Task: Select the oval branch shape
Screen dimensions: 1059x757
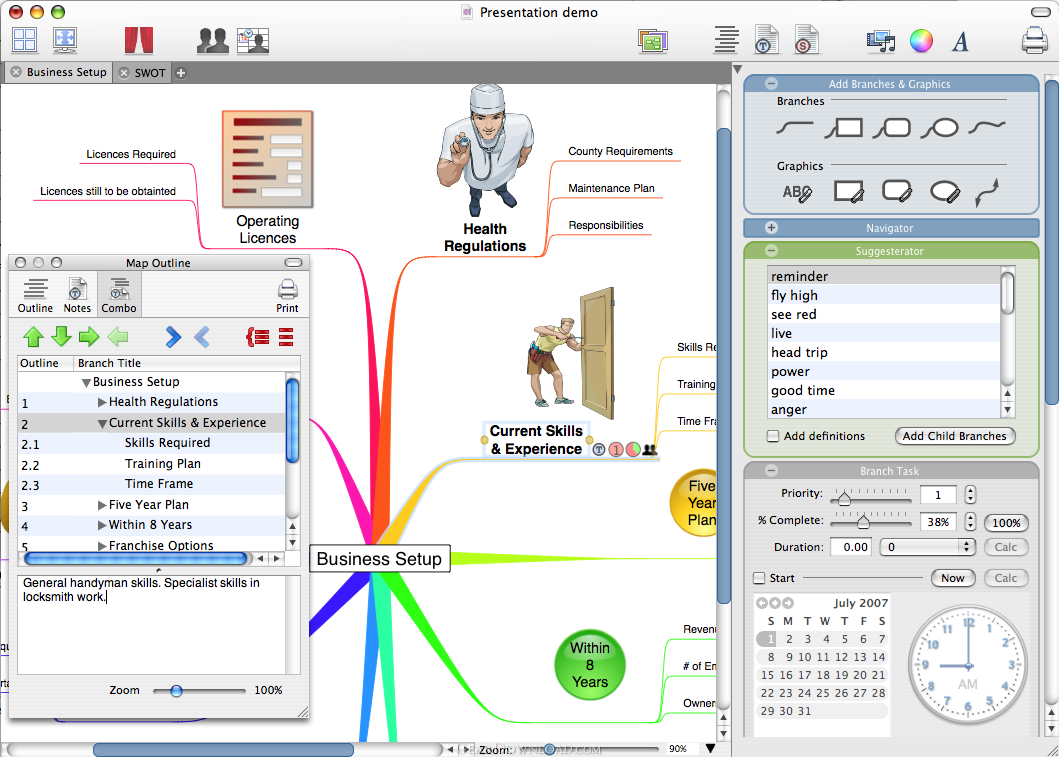Action: (939, 128)
